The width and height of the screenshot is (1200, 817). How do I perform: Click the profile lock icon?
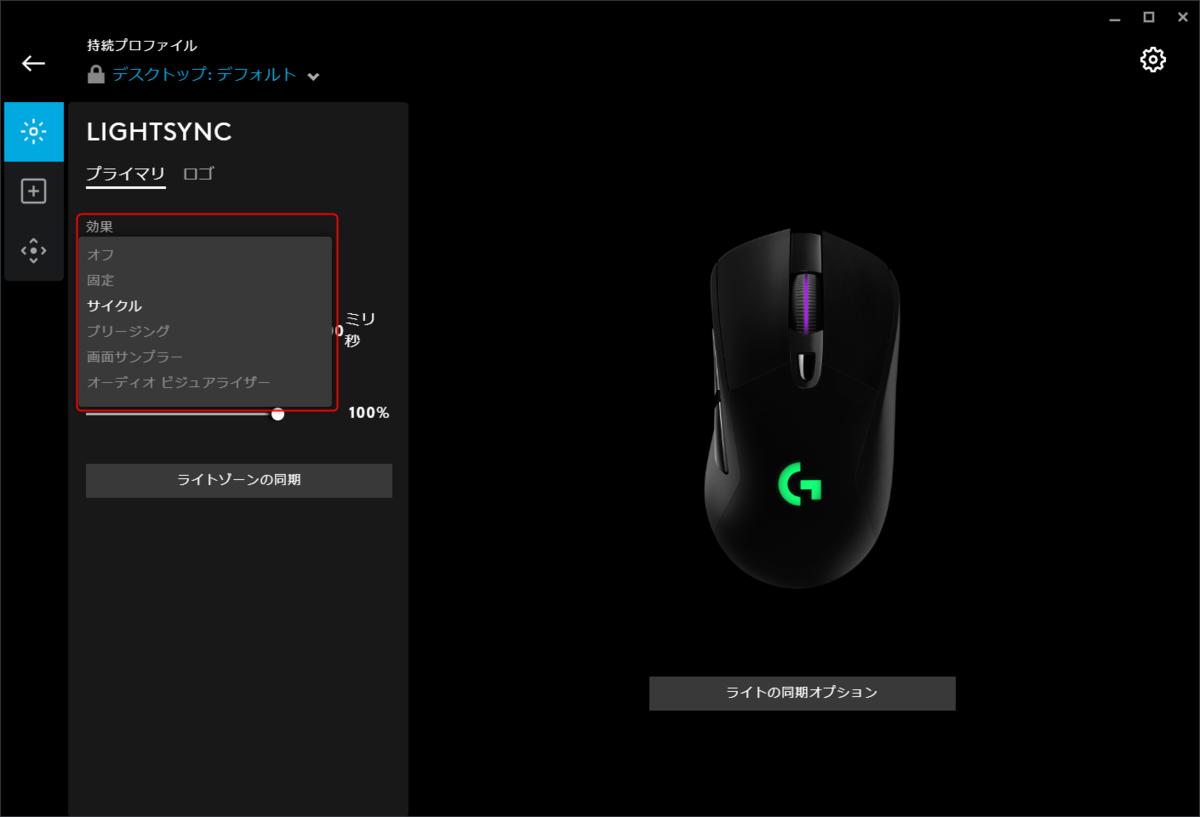click(96, 75)
